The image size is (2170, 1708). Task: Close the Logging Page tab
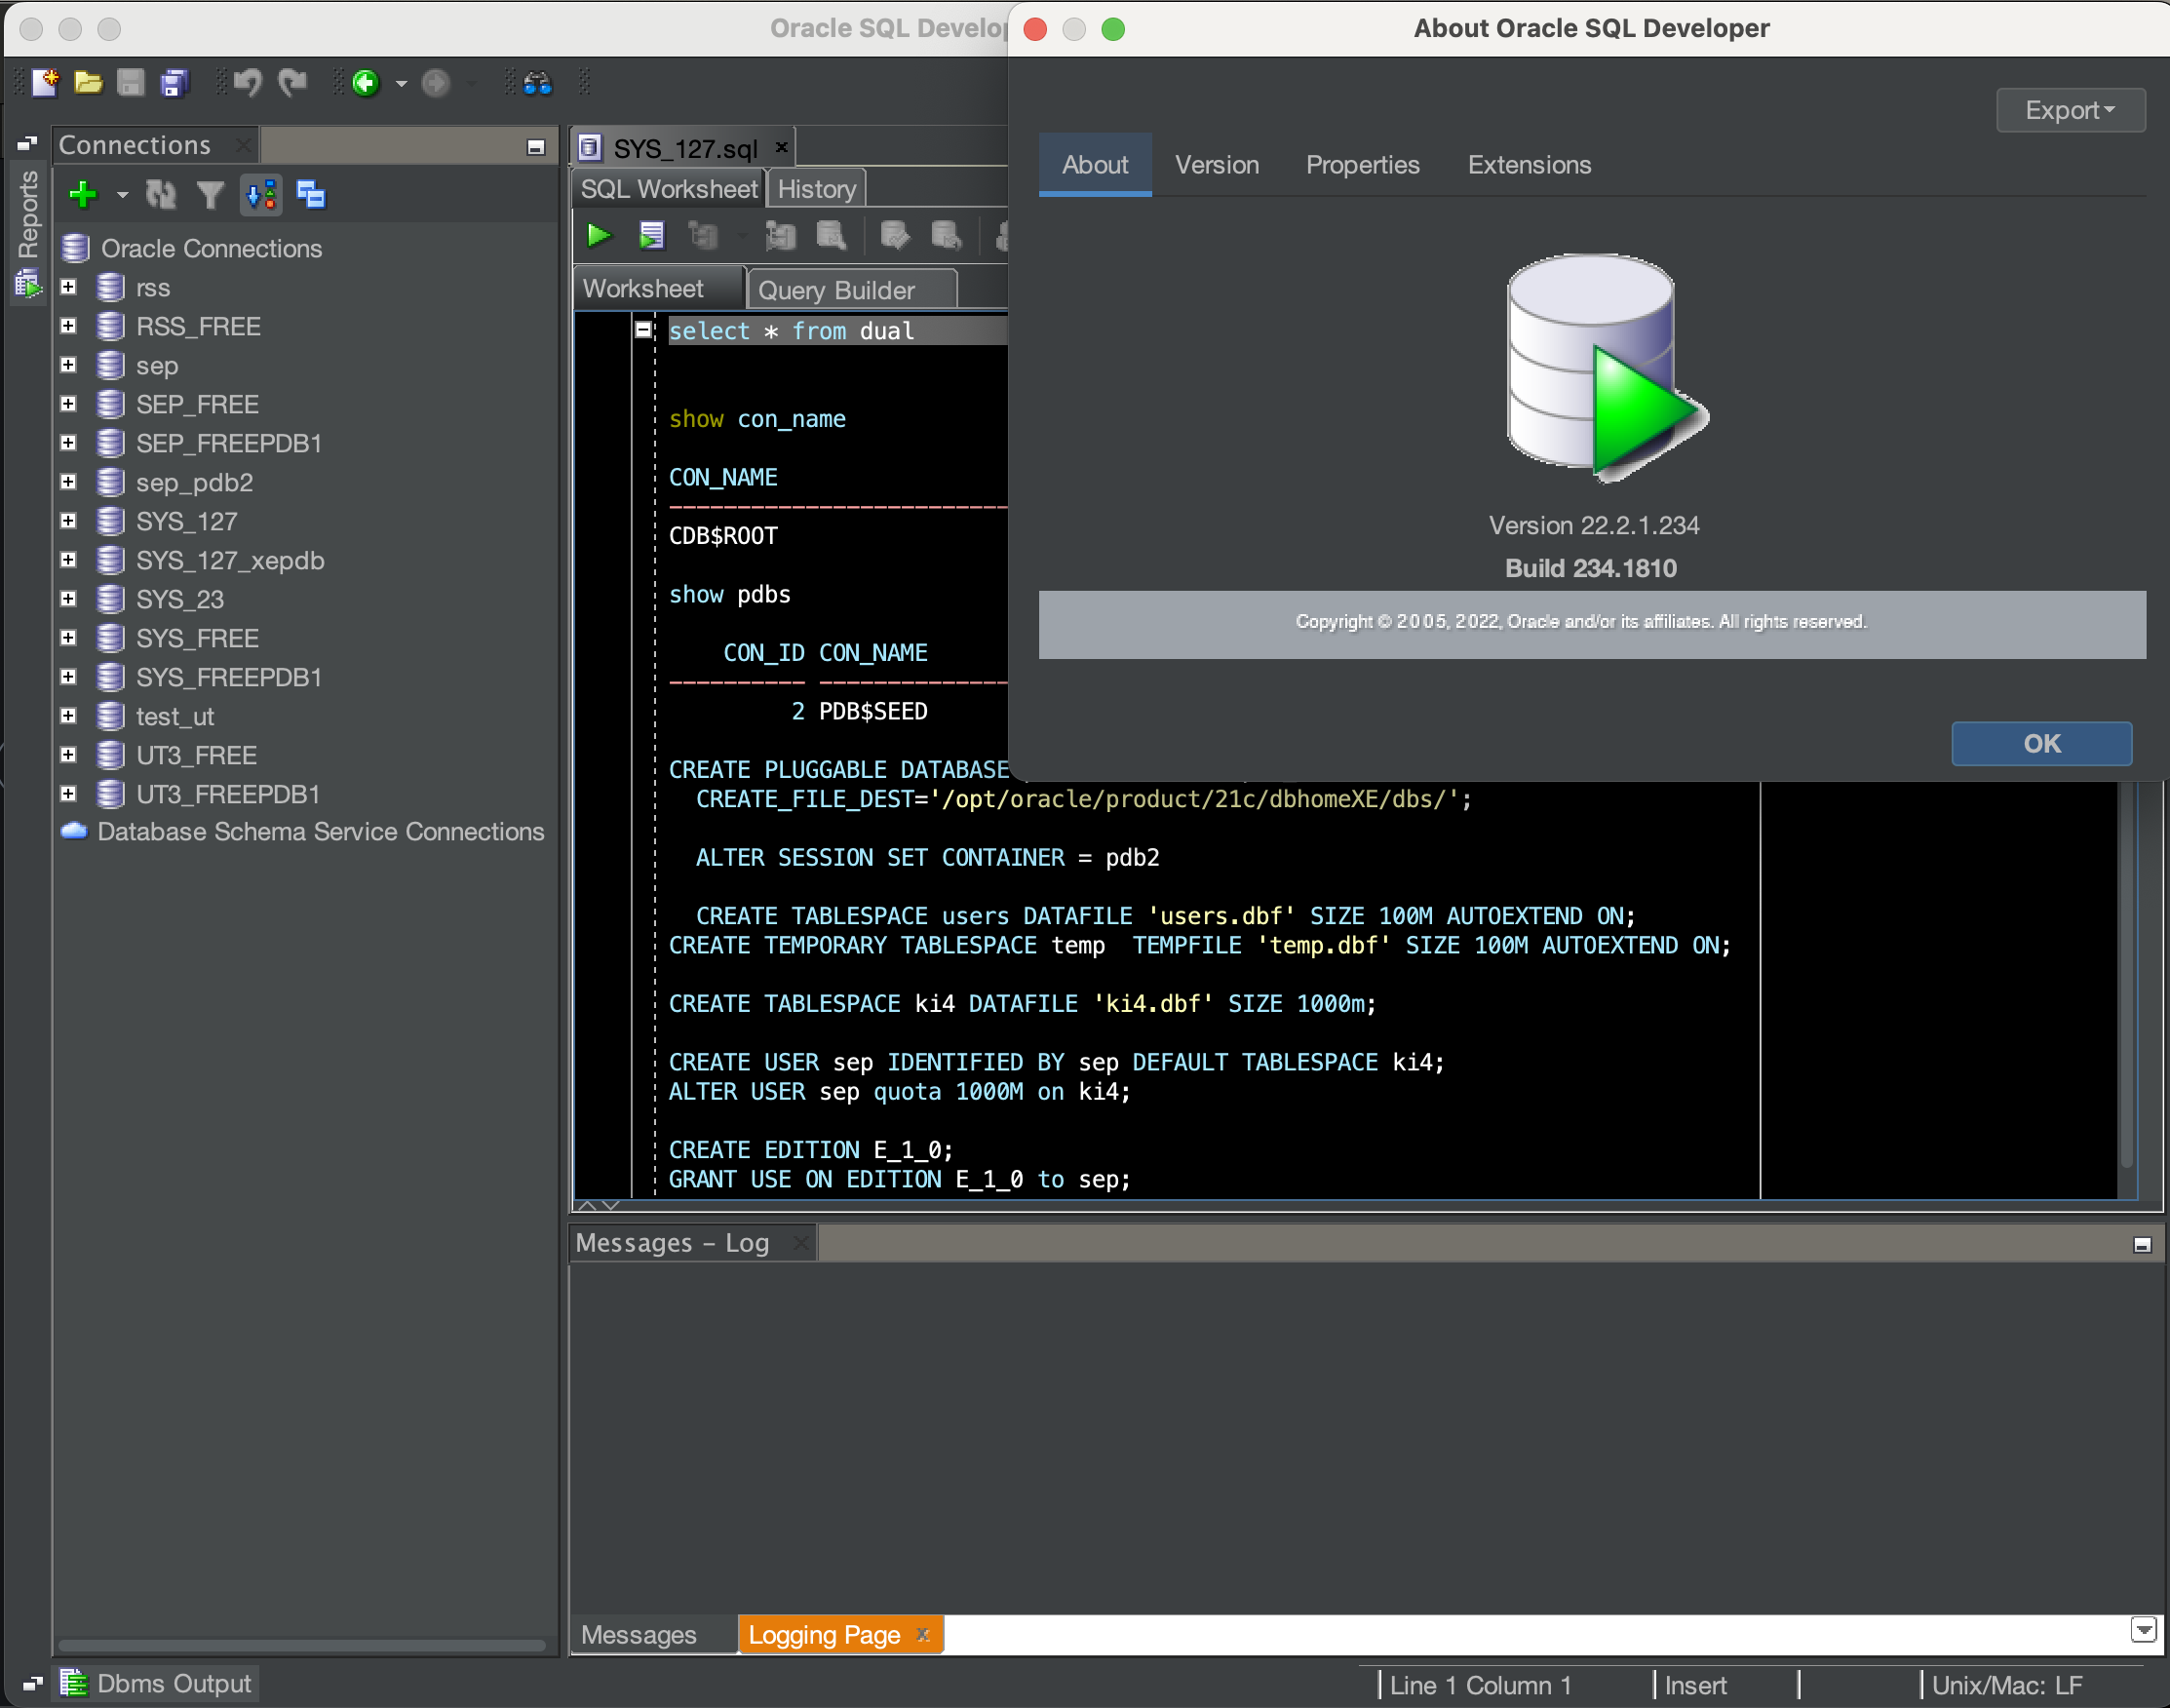[x=923, y=1633]
